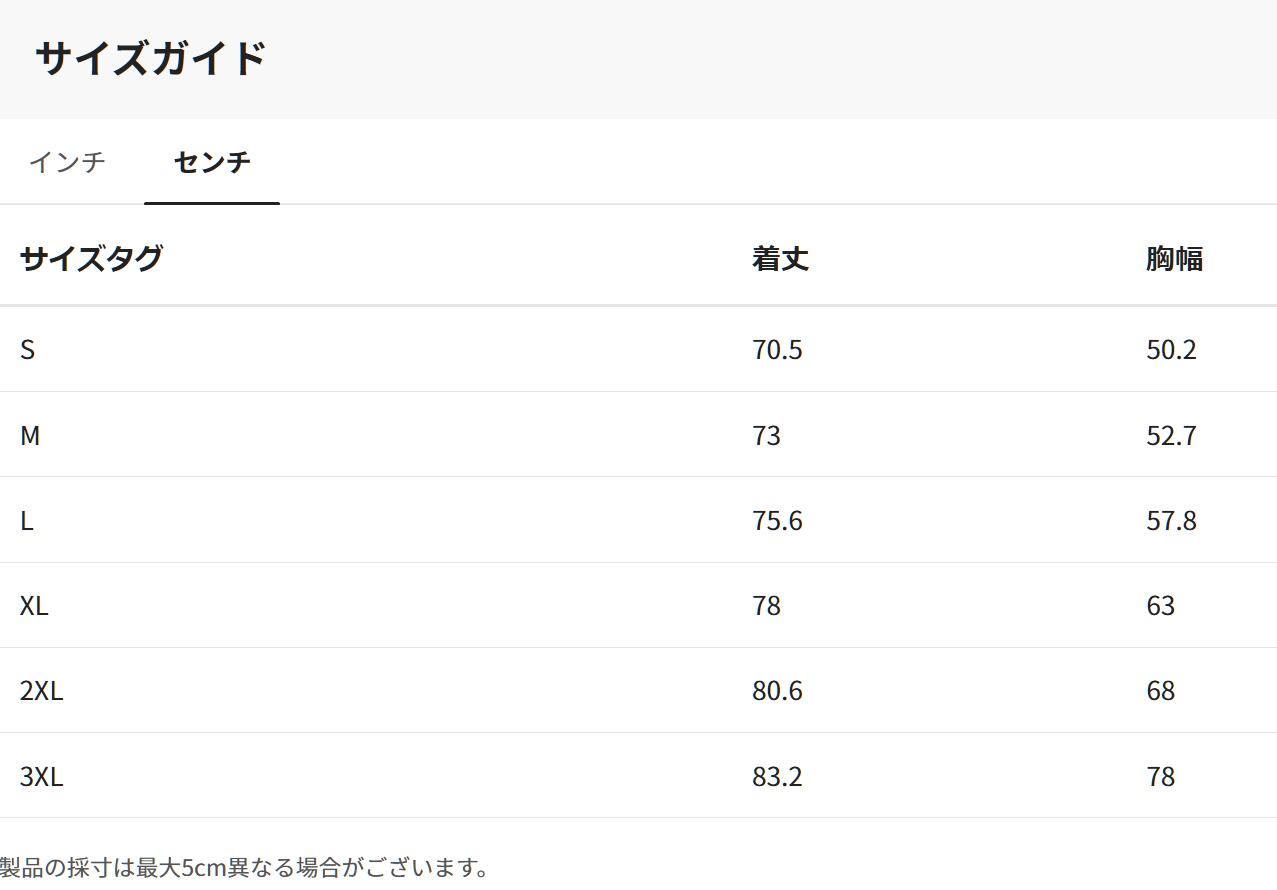The width and height of the screenshot is (1277, 890).
Task: Click the 75.6 length value
Action: coord(777,521)
